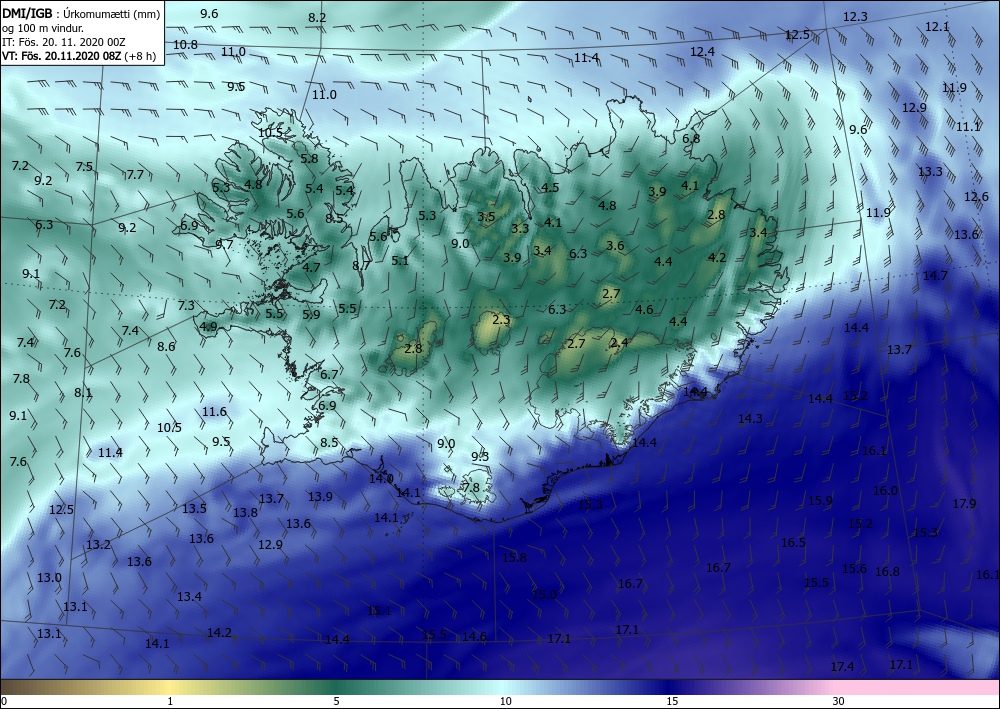Click the 13.9 value label
Image resolution: width=1000 pixels, height=709 pixels.
(x=320, y=497)
